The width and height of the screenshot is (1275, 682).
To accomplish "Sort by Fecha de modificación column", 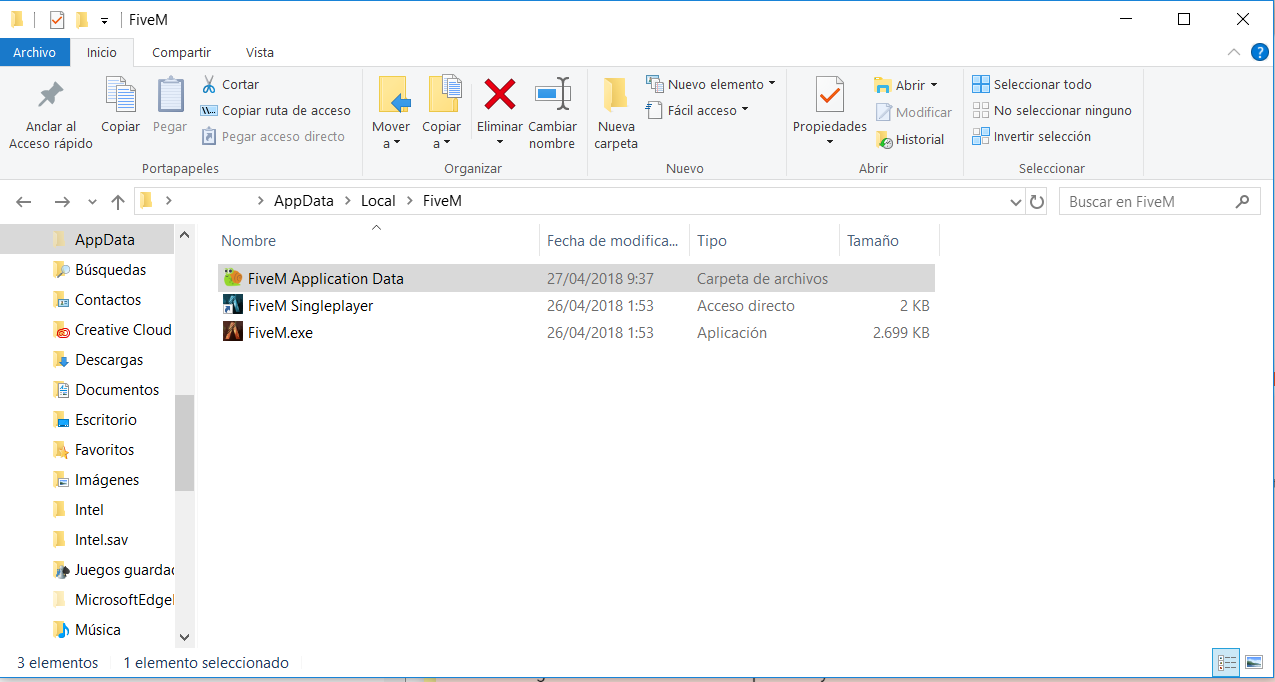I will (x=614, y=241).
